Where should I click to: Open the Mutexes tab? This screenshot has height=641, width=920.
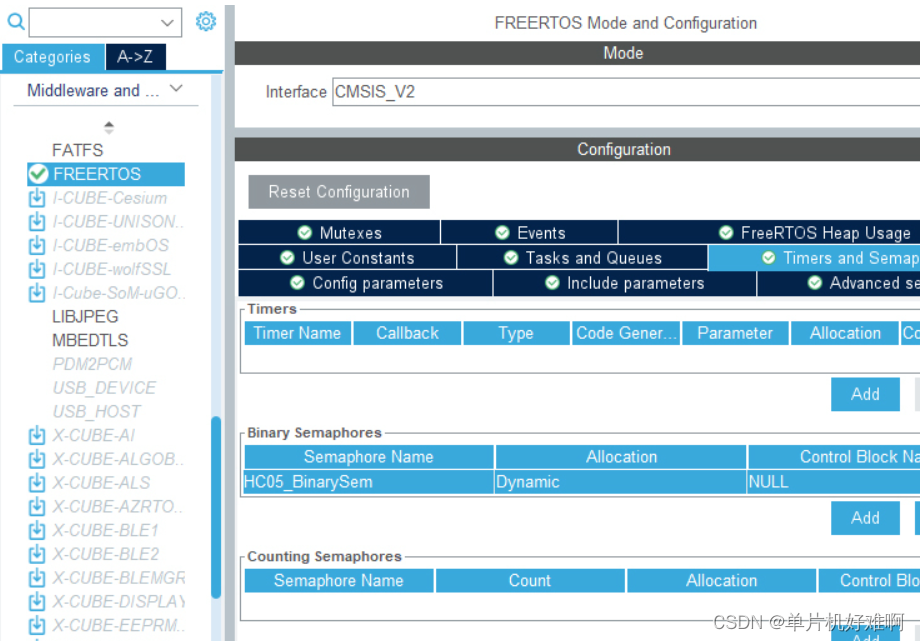[x=339, y=232]
